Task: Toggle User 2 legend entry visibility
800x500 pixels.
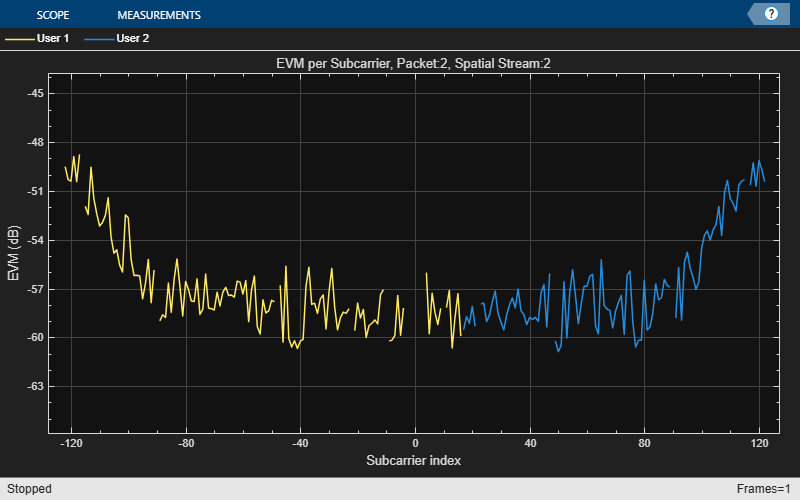Action: tap(132, 39)
